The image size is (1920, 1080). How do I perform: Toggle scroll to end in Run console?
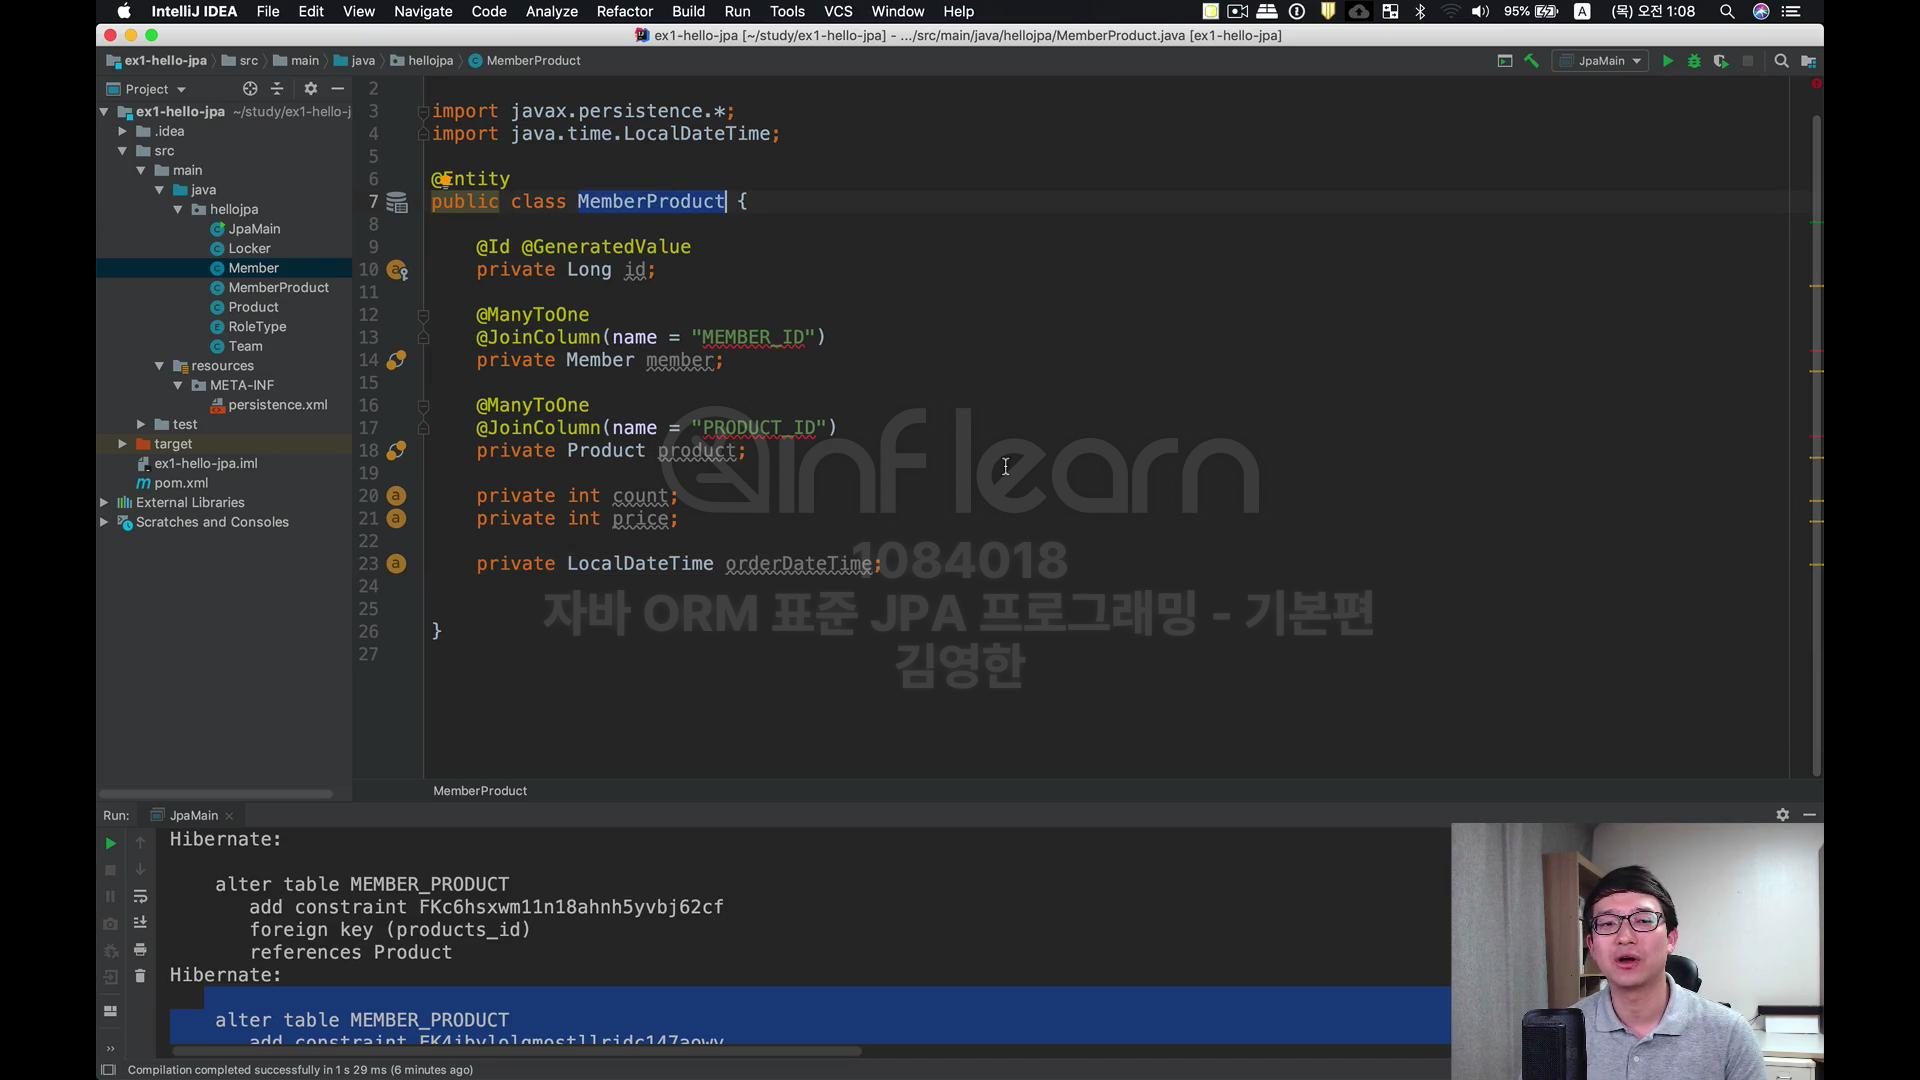pos(140,922)
